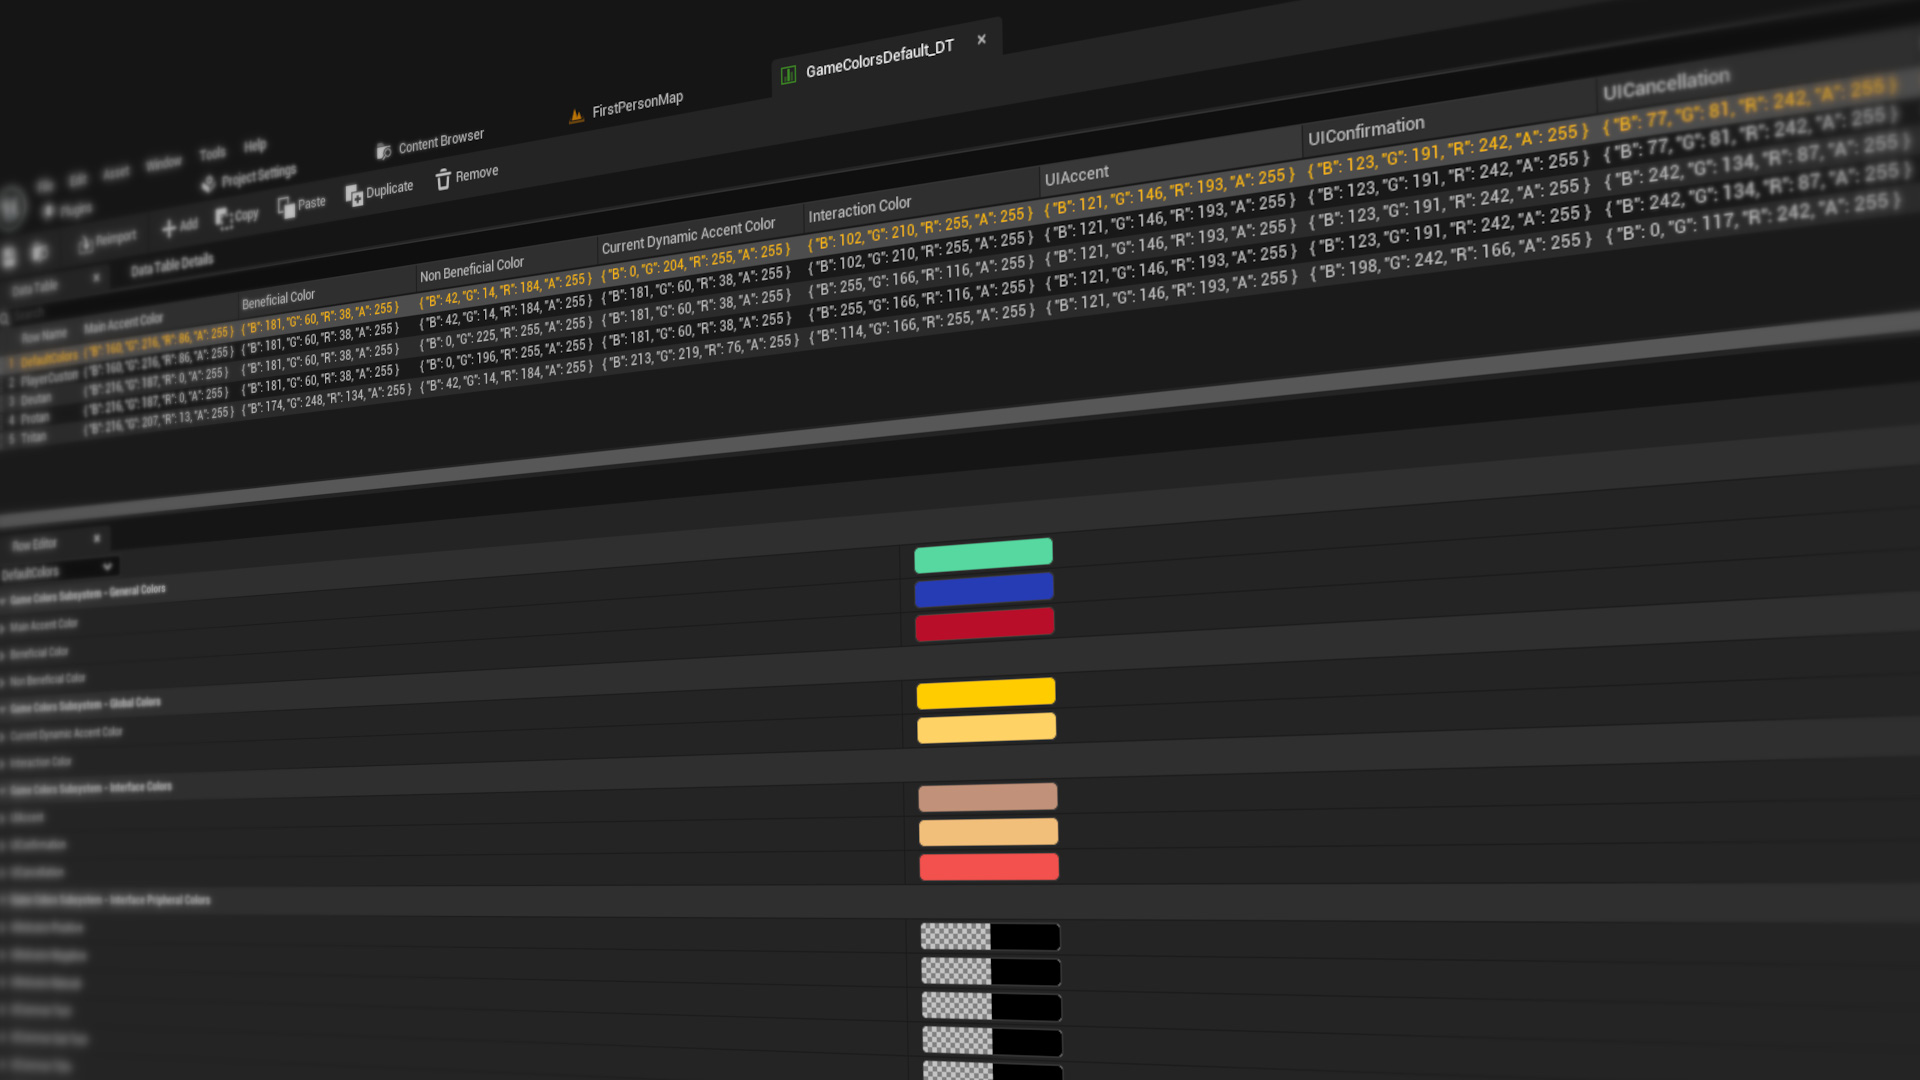Click the Add icon to create a row
The image size is (1920, 1080).
pyautogui.click(x=170, y=226)
